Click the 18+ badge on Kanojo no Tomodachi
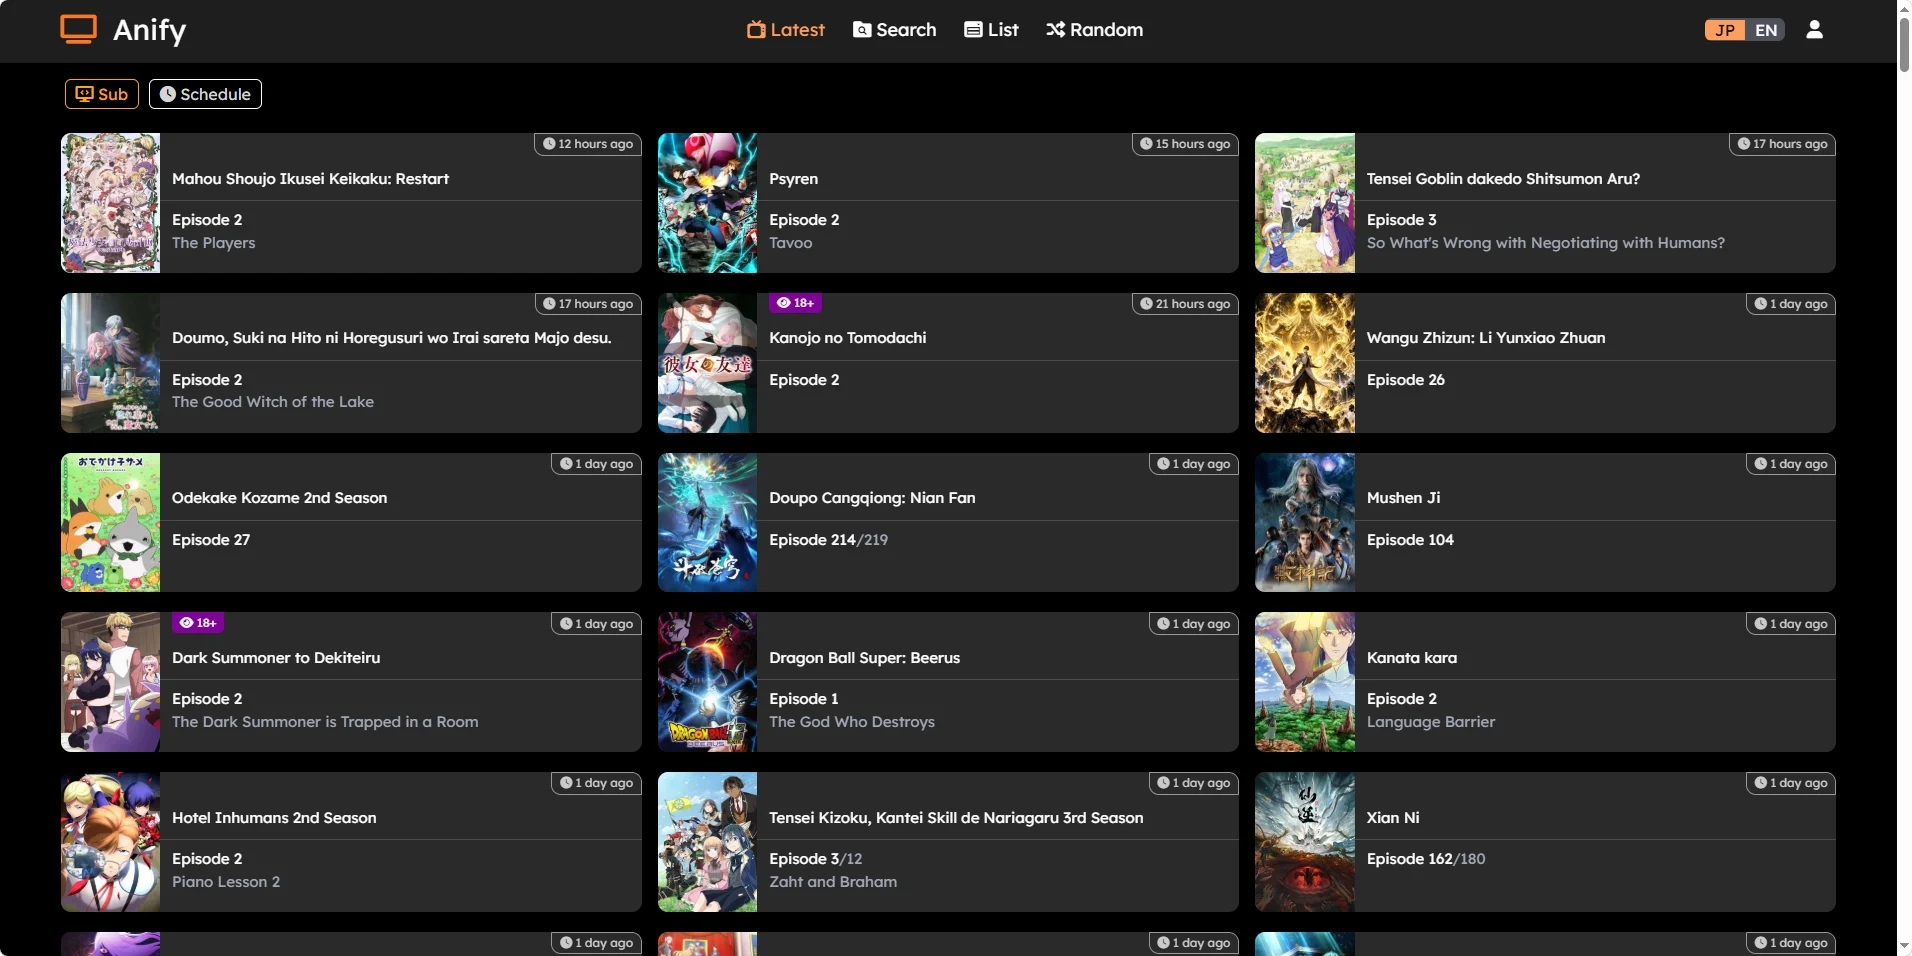 click(x=795, y=303)
